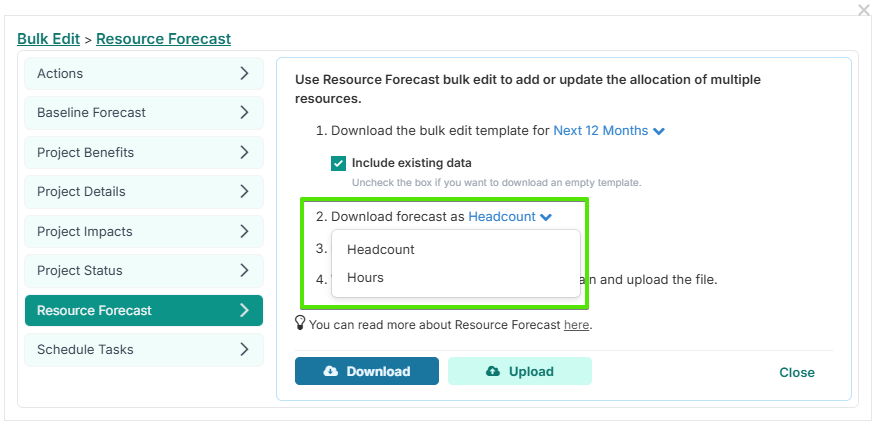Uncheck Include existing data checkbox

[339, 163]
